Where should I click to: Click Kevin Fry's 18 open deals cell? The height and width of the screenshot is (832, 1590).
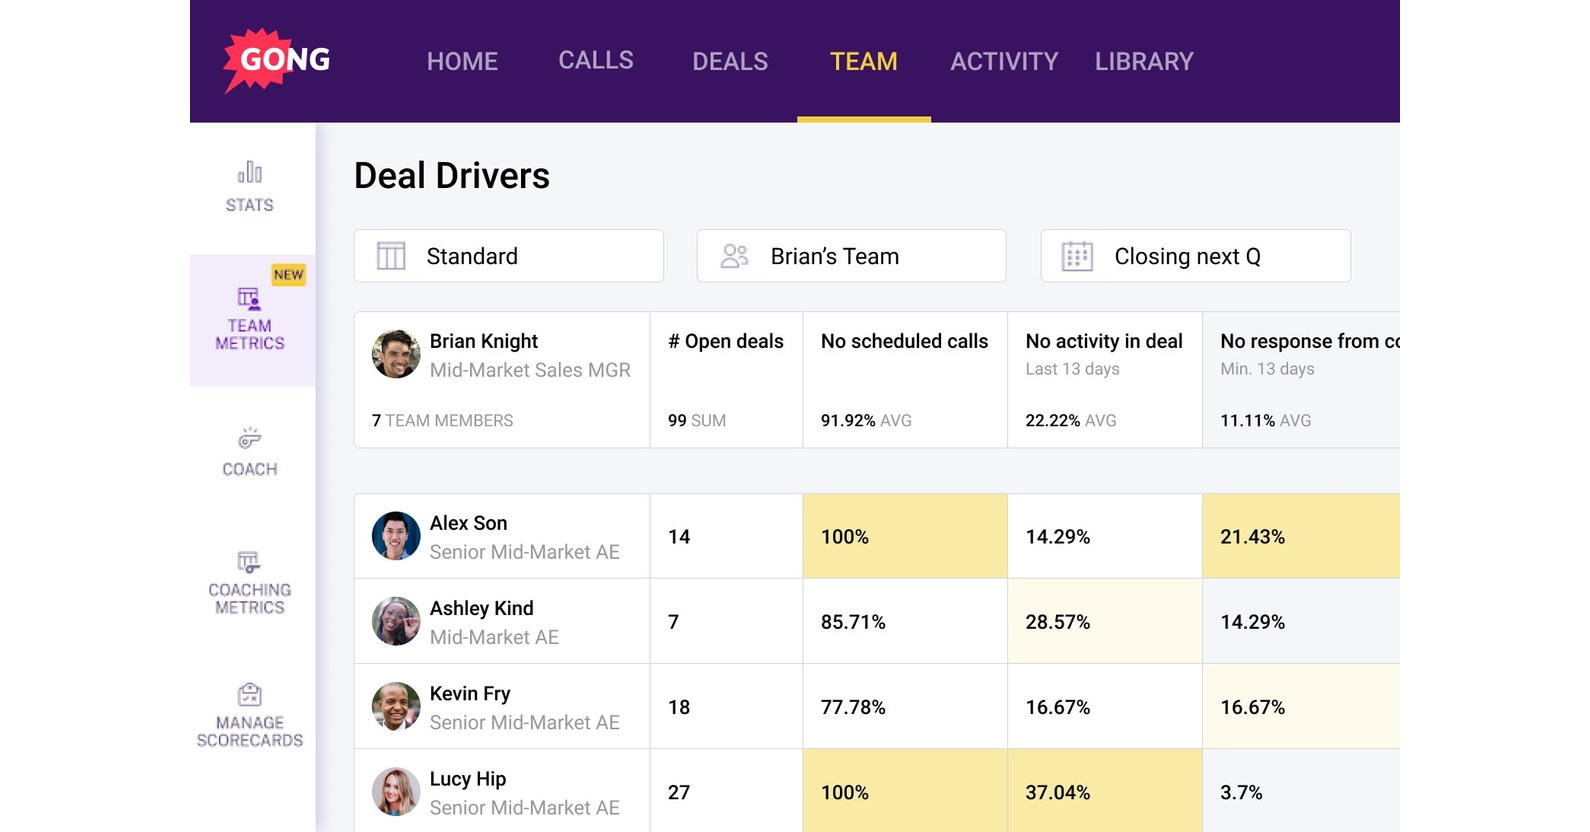click(726, 707)
